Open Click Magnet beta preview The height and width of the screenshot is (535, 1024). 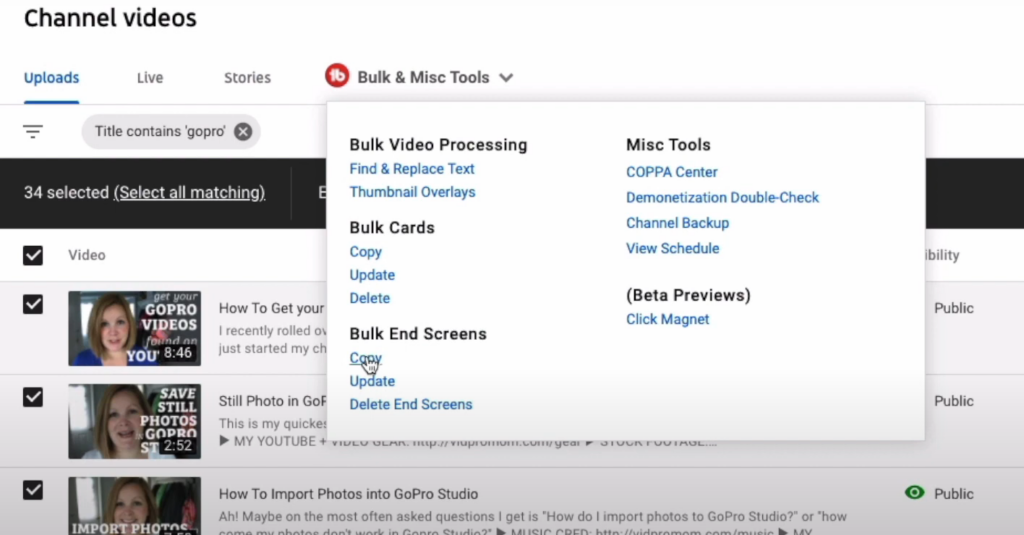point(667,319)
